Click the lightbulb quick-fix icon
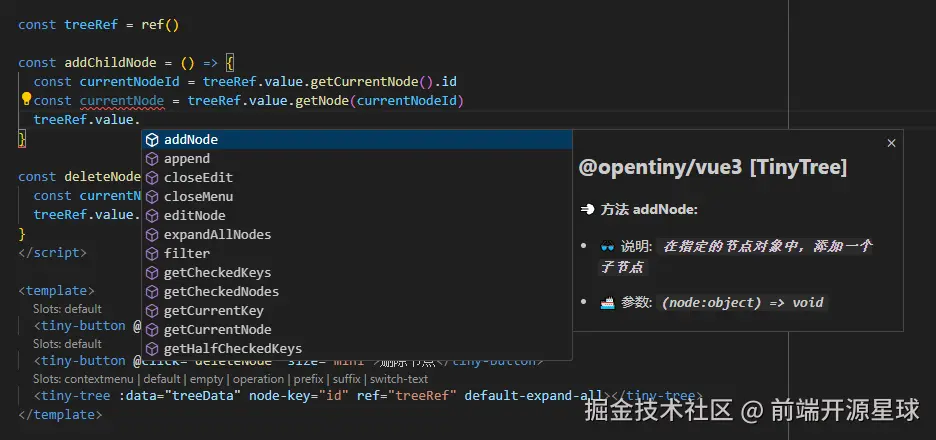The width and height of the screenshot is (936, 440). 27,100
